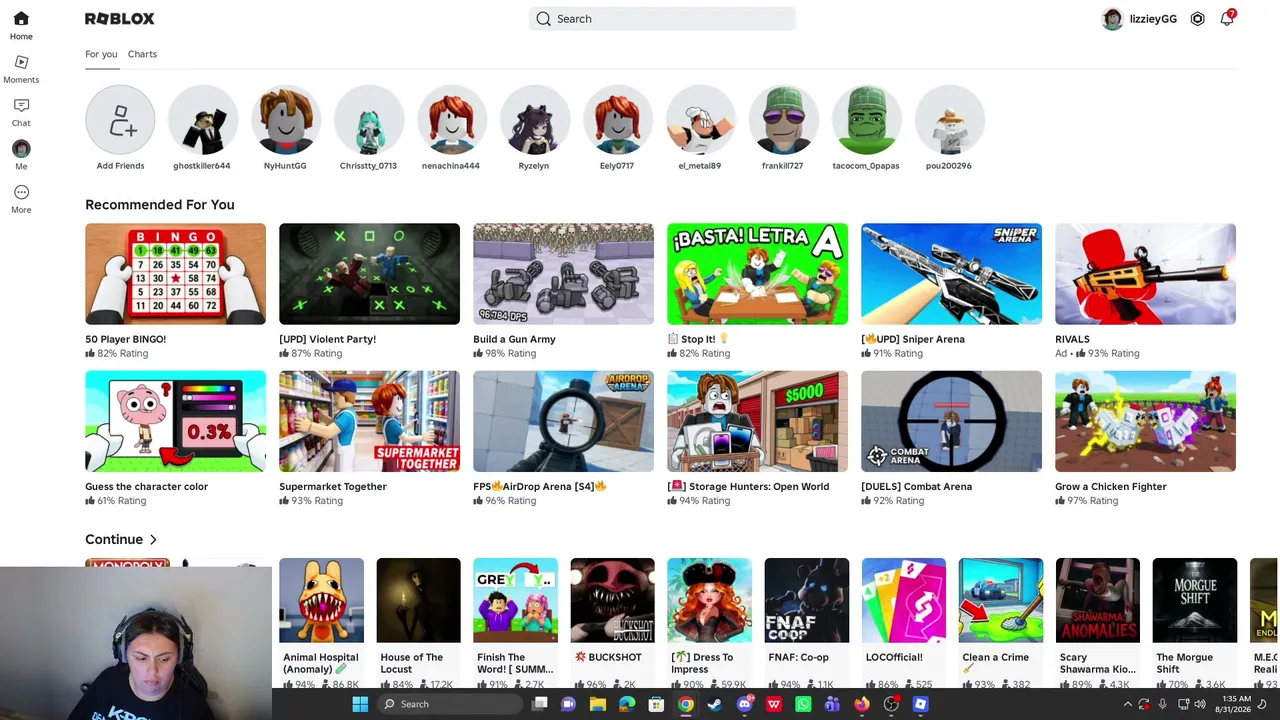Open Moments from the left sidebar
The height and width of the screenshot is (720, 1280).
(x=21, y=62)
